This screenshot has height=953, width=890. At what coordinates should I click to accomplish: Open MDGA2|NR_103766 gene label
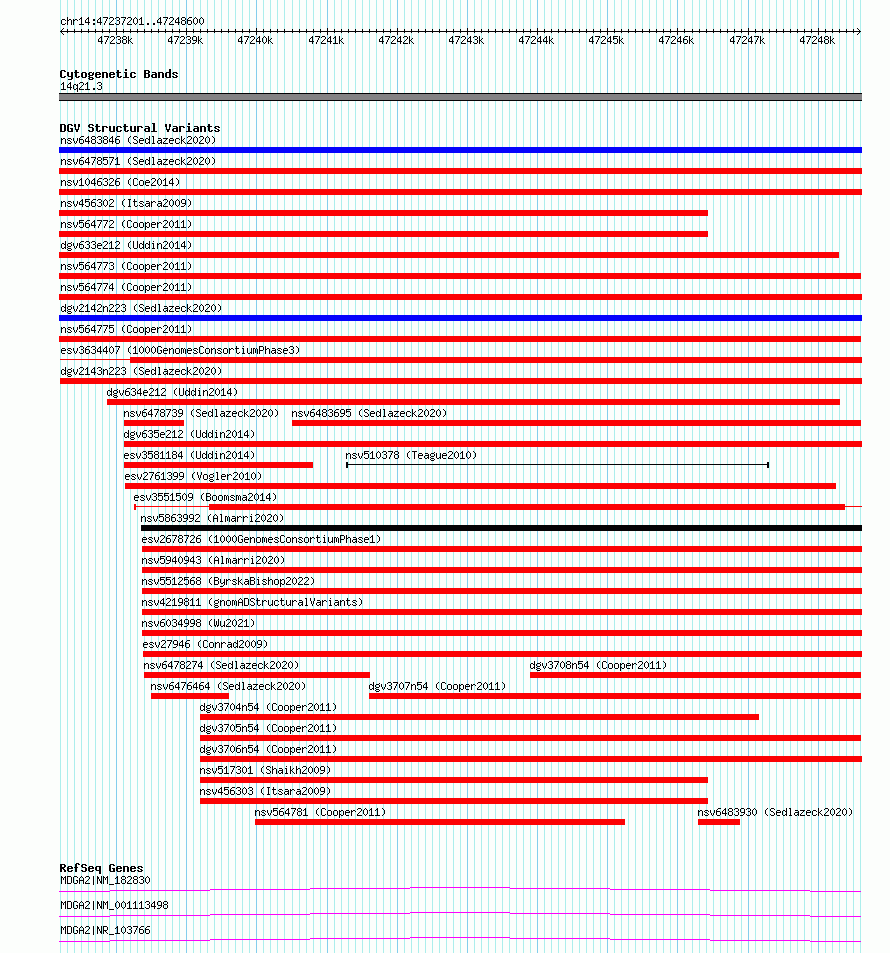(105, 930)
